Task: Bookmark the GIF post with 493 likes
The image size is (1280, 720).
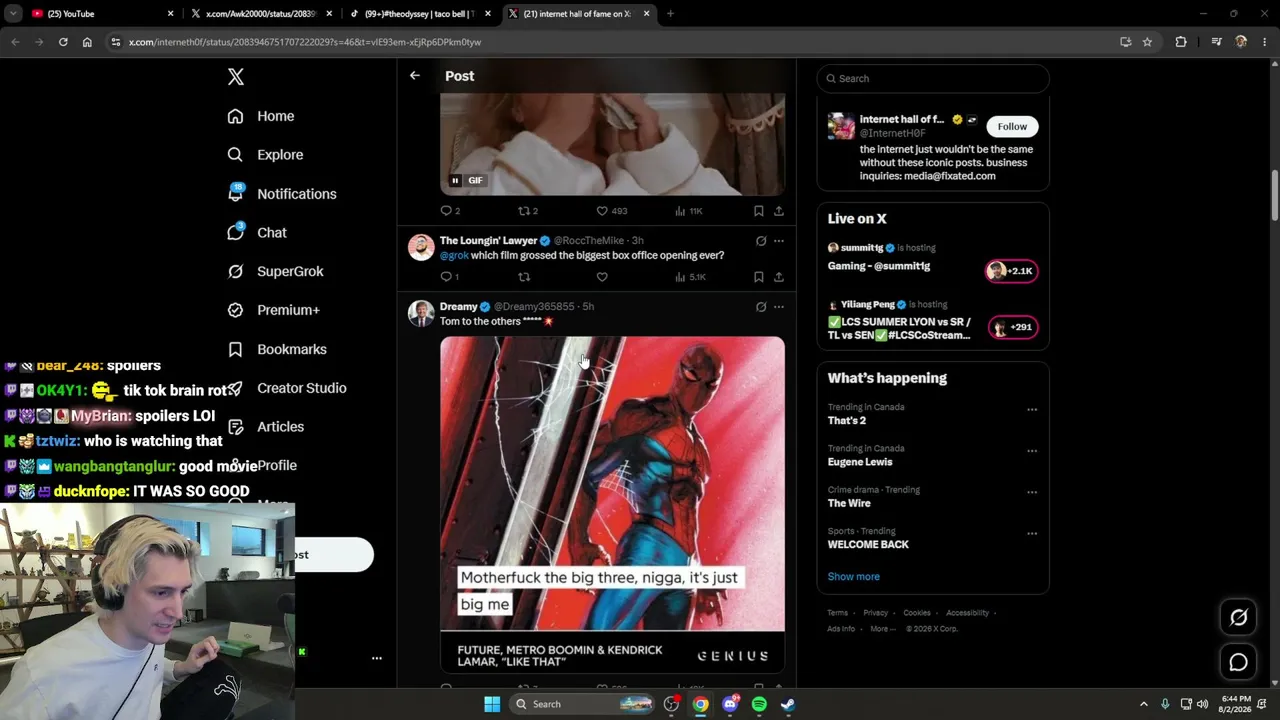Action: pyautogui.click(x=759, y=211)
